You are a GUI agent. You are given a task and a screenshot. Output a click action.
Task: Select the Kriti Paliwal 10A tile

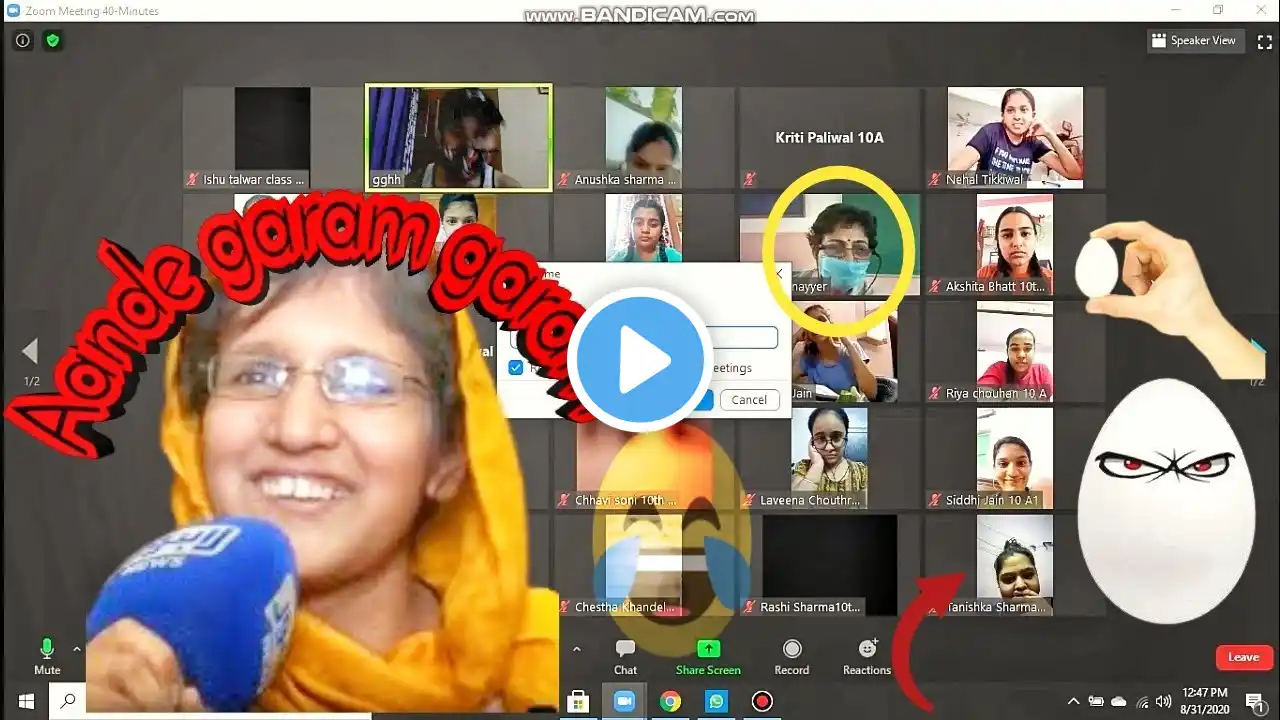point(829,137)
